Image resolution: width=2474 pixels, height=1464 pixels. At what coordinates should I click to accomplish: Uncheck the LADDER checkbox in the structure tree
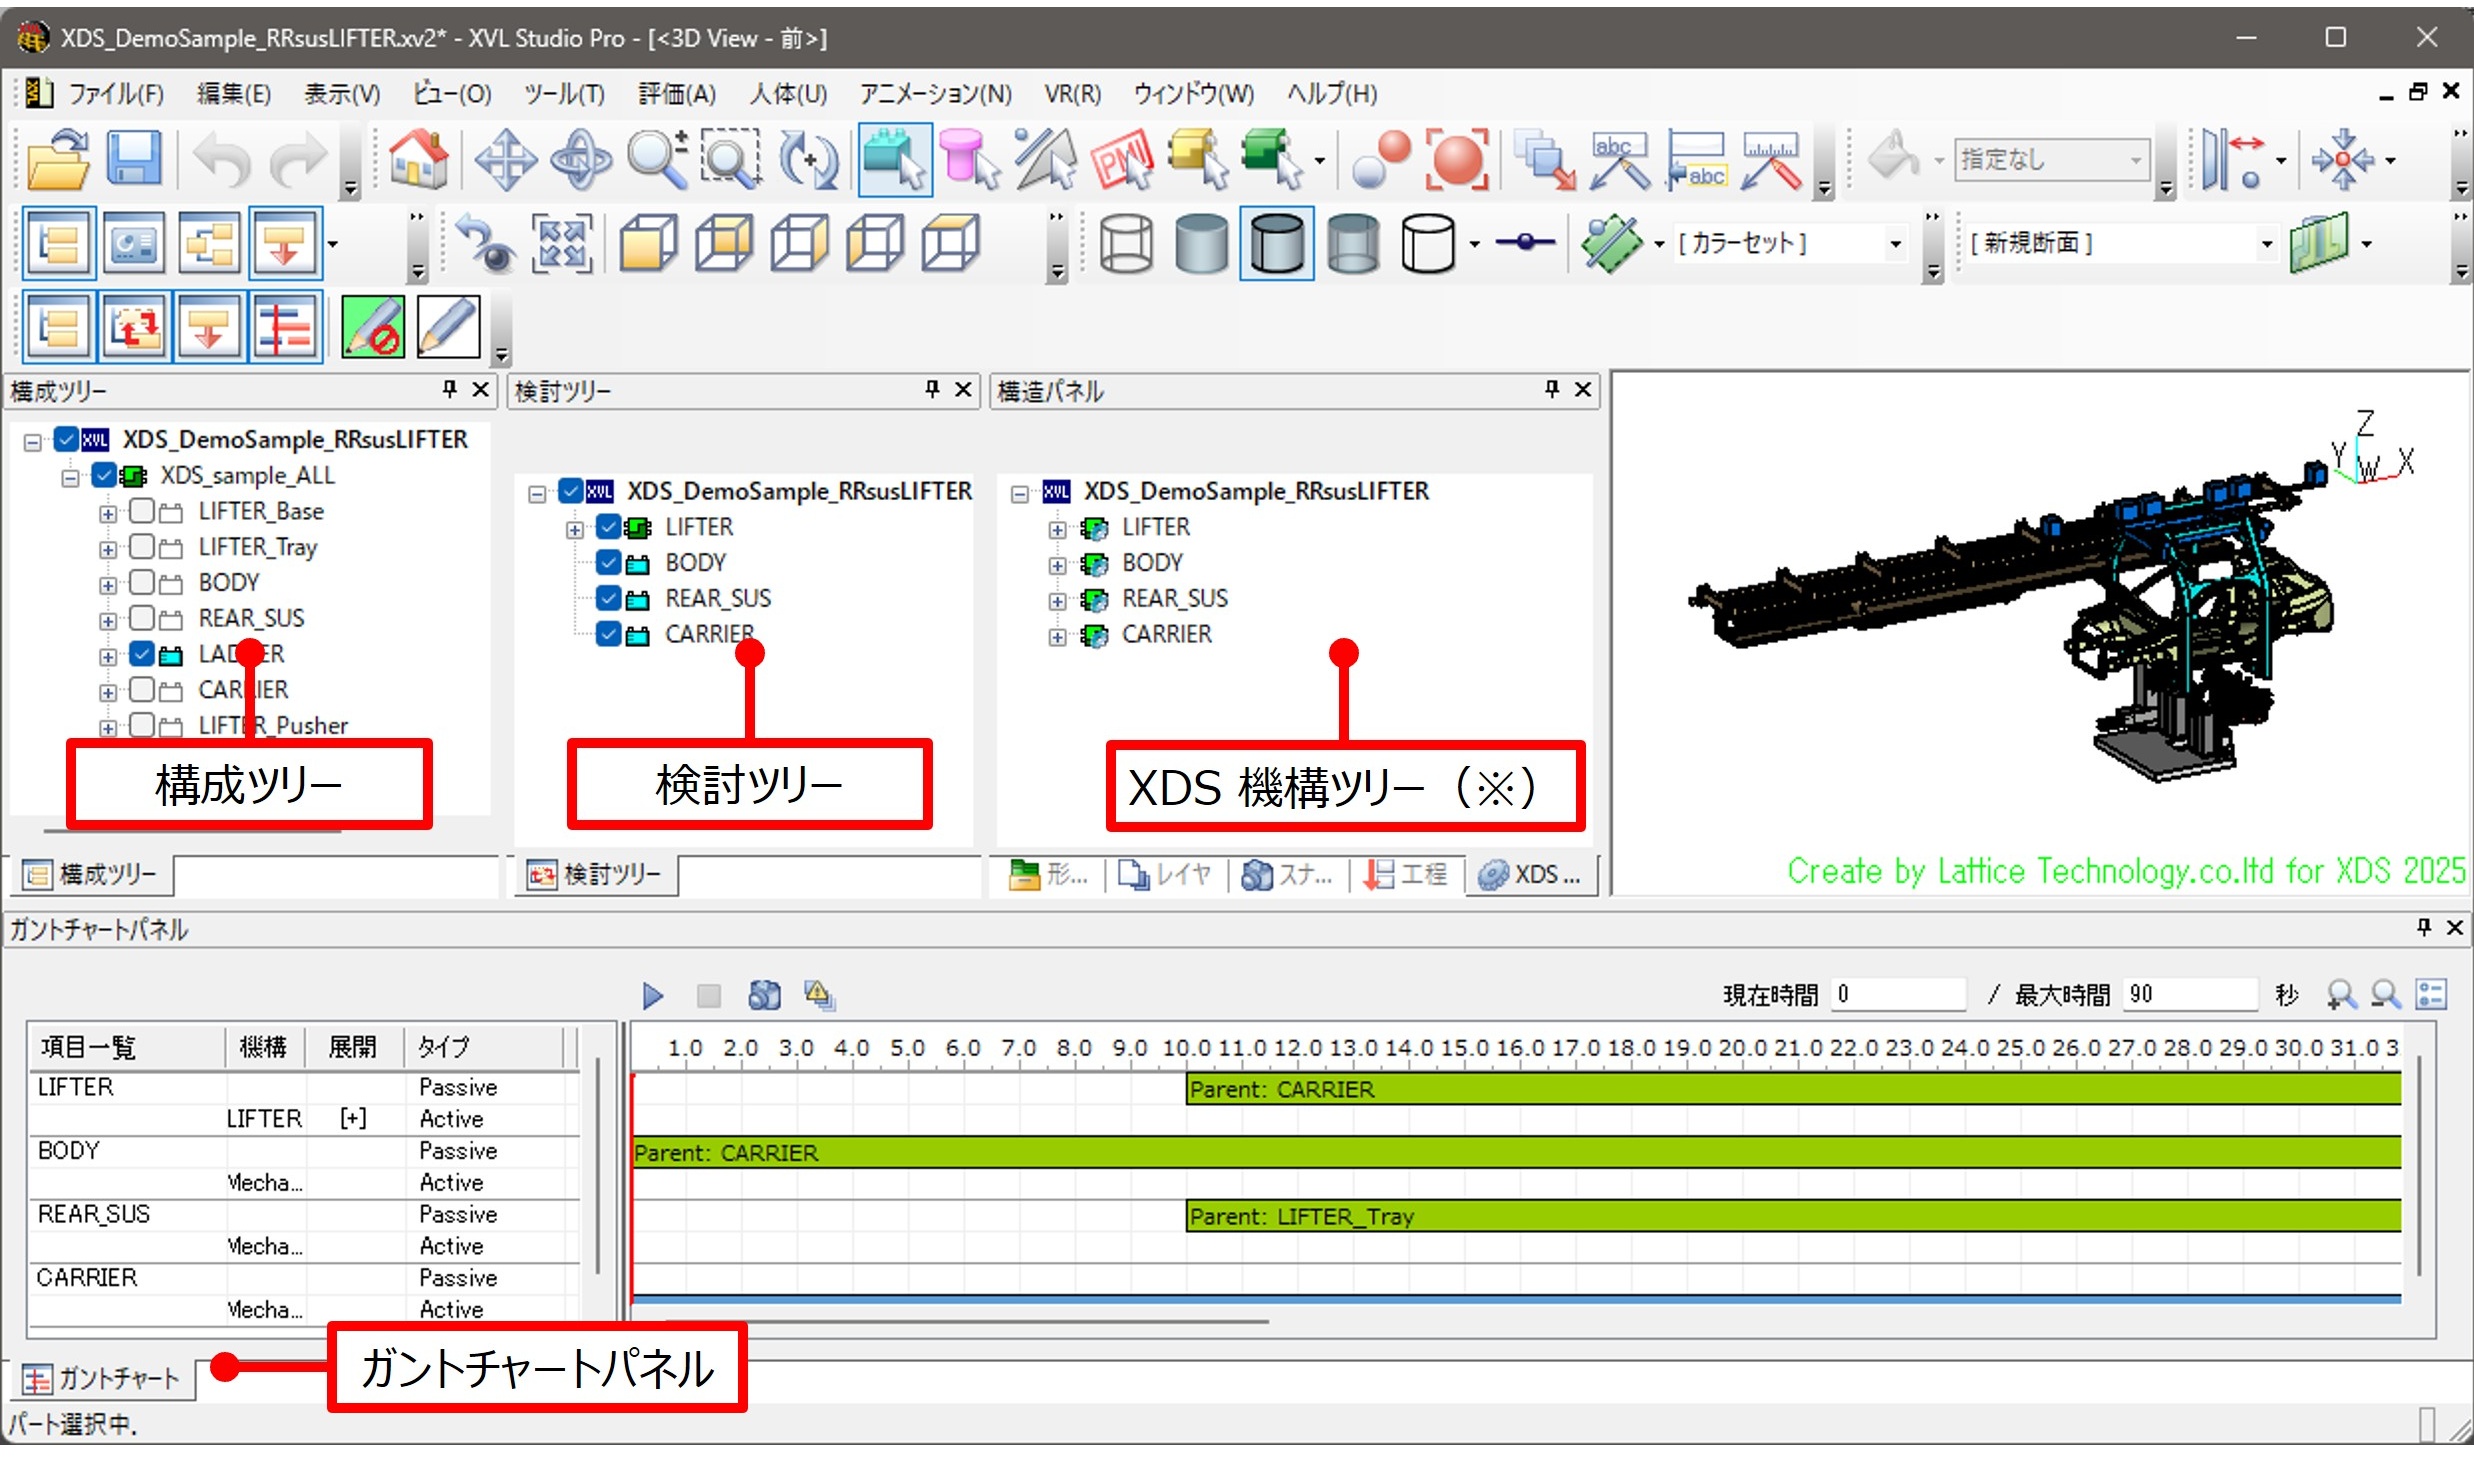(x=142, y=655)
